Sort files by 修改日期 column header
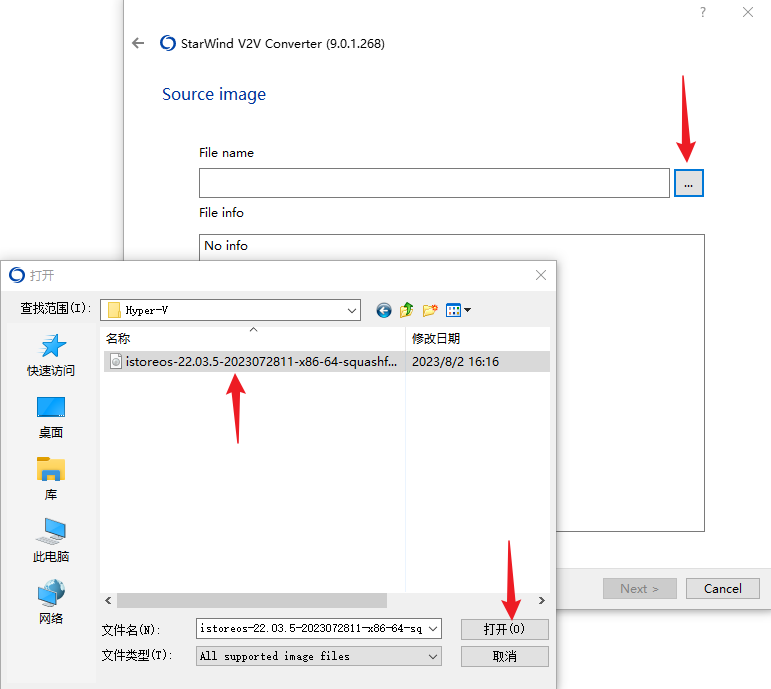This screenshot has height=689, width=771. [x=477, y=338]
